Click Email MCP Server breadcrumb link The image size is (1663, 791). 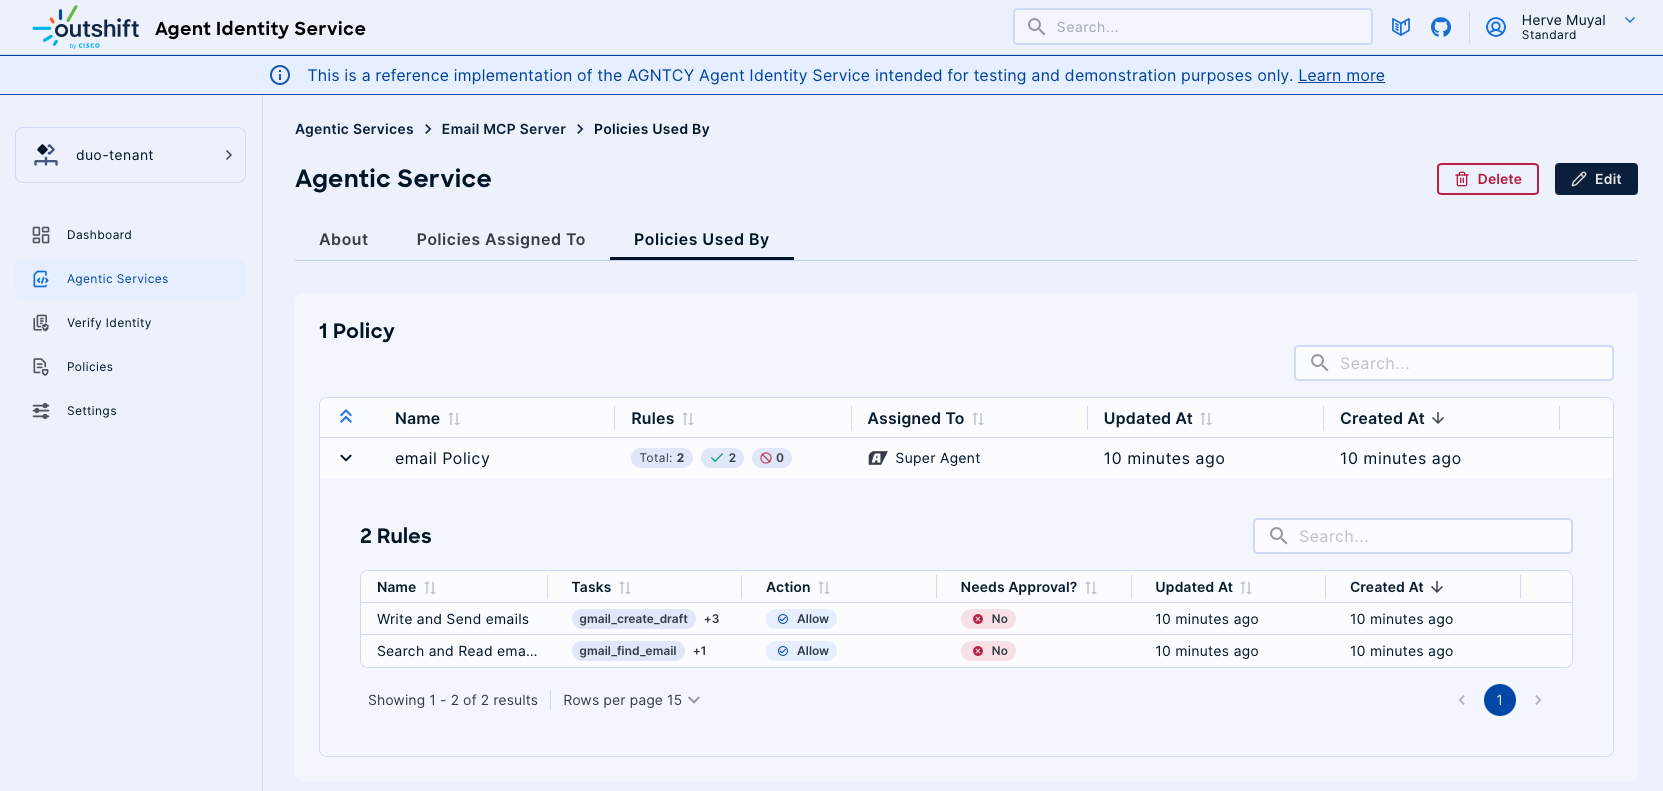504,129
